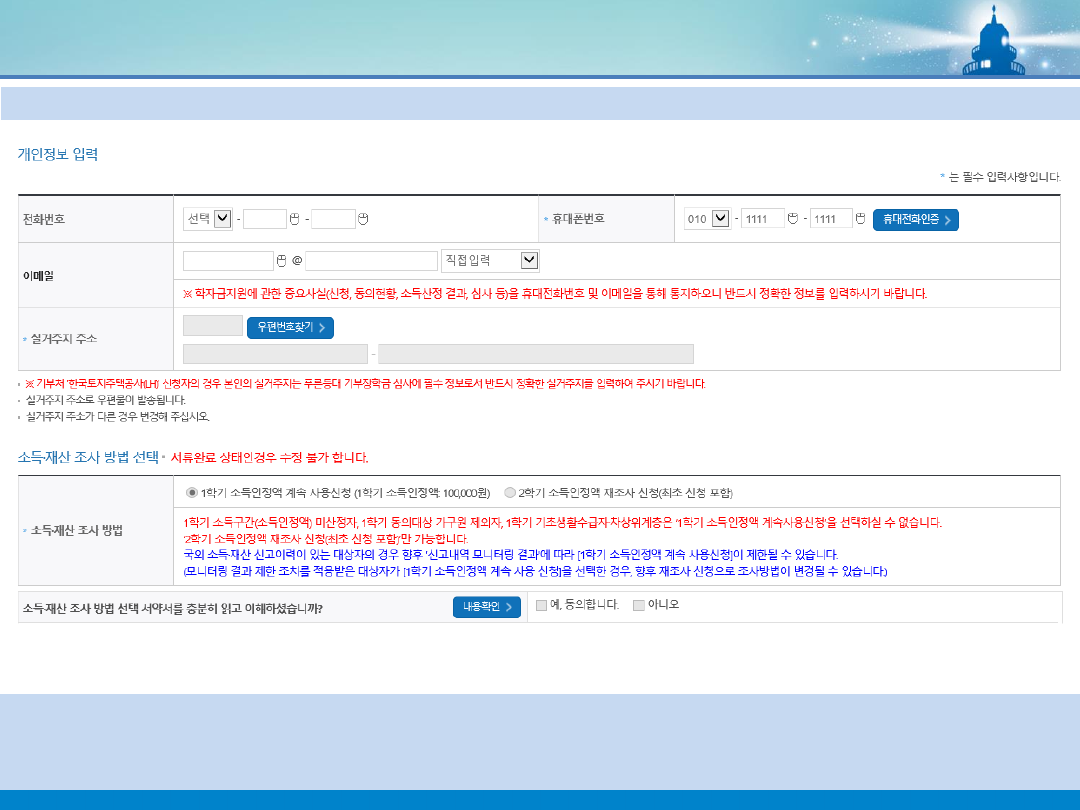The width and height of the screenshot is (1080, 810).
Task: Click the email ID input field
Action: tap(228, 261)
